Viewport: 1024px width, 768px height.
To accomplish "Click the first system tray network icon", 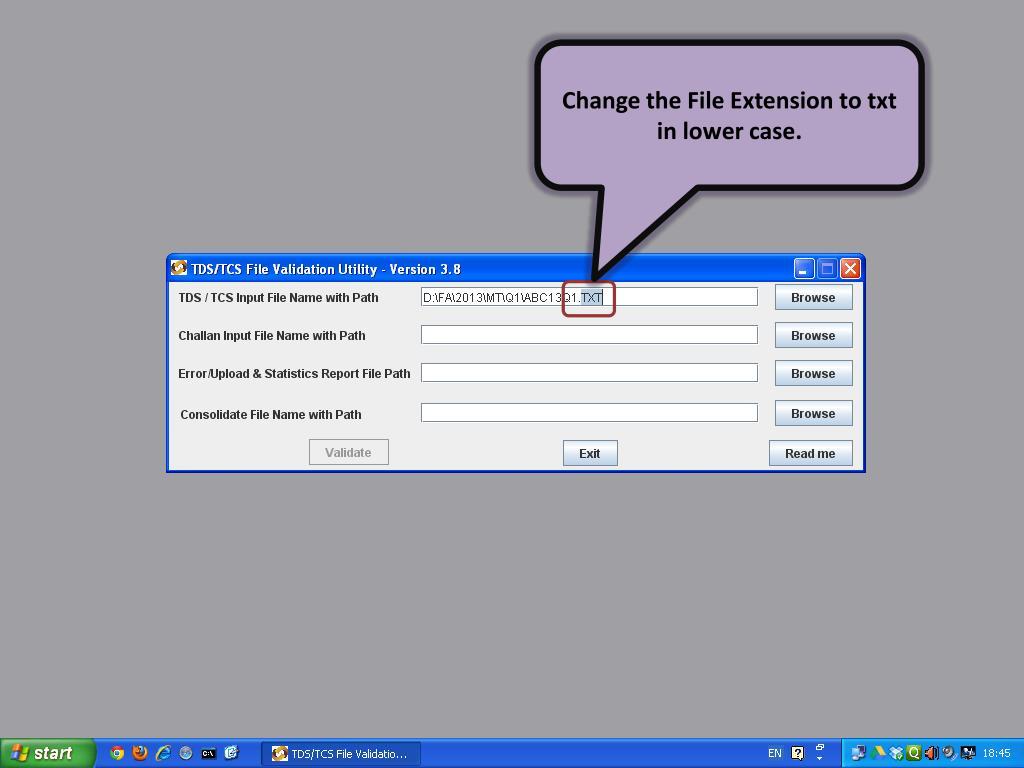I will [859, 753].
